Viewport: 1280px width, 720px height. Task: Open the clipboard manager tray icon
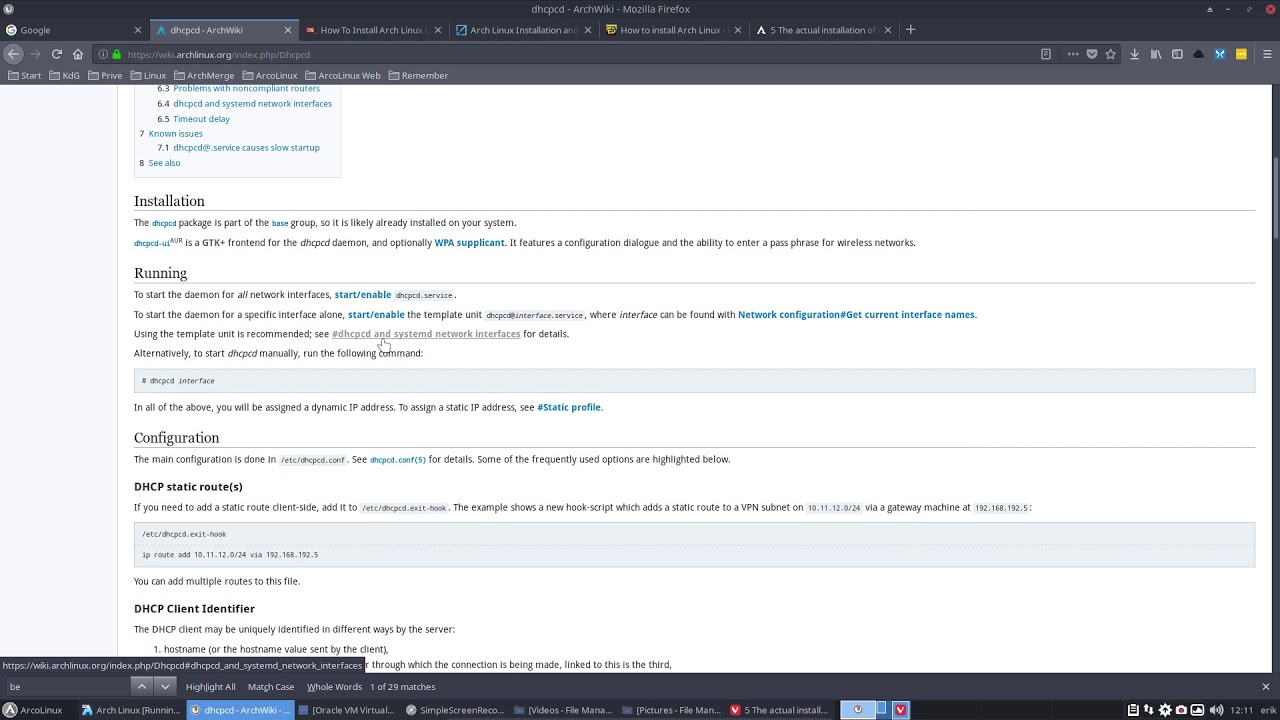click(1132, 710)
